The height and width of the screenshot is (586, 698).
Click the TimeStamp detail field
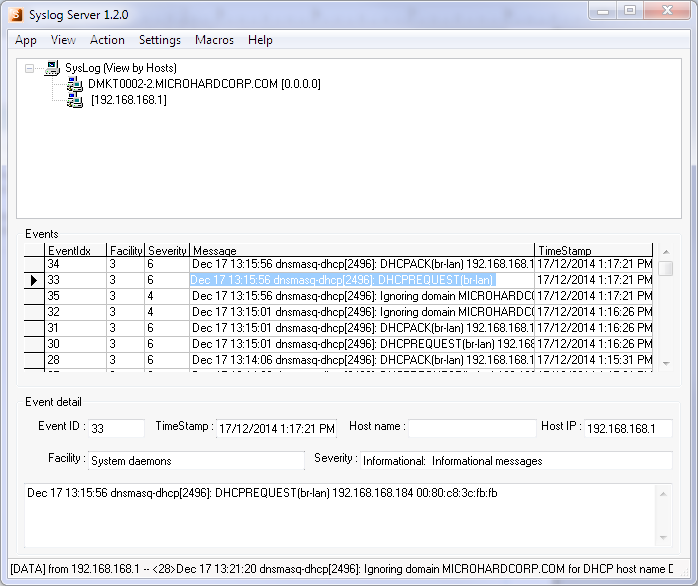pyautogui.click(x=276, y=428)
